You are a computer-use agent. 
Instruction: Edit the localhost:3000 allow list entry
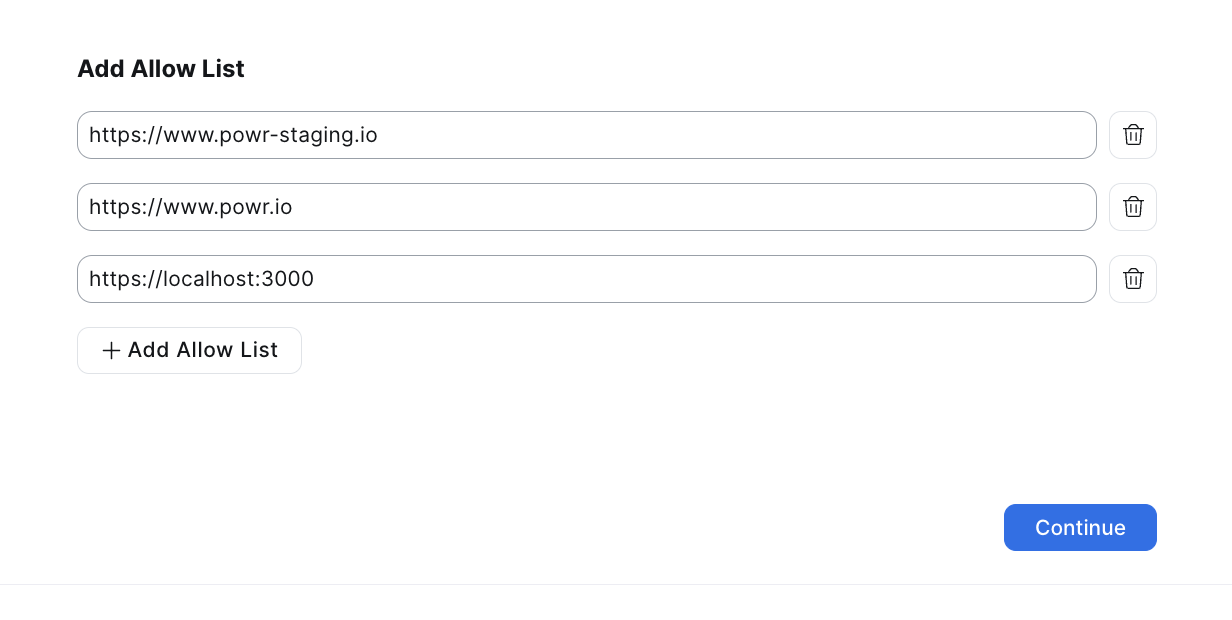pos(586,279)
